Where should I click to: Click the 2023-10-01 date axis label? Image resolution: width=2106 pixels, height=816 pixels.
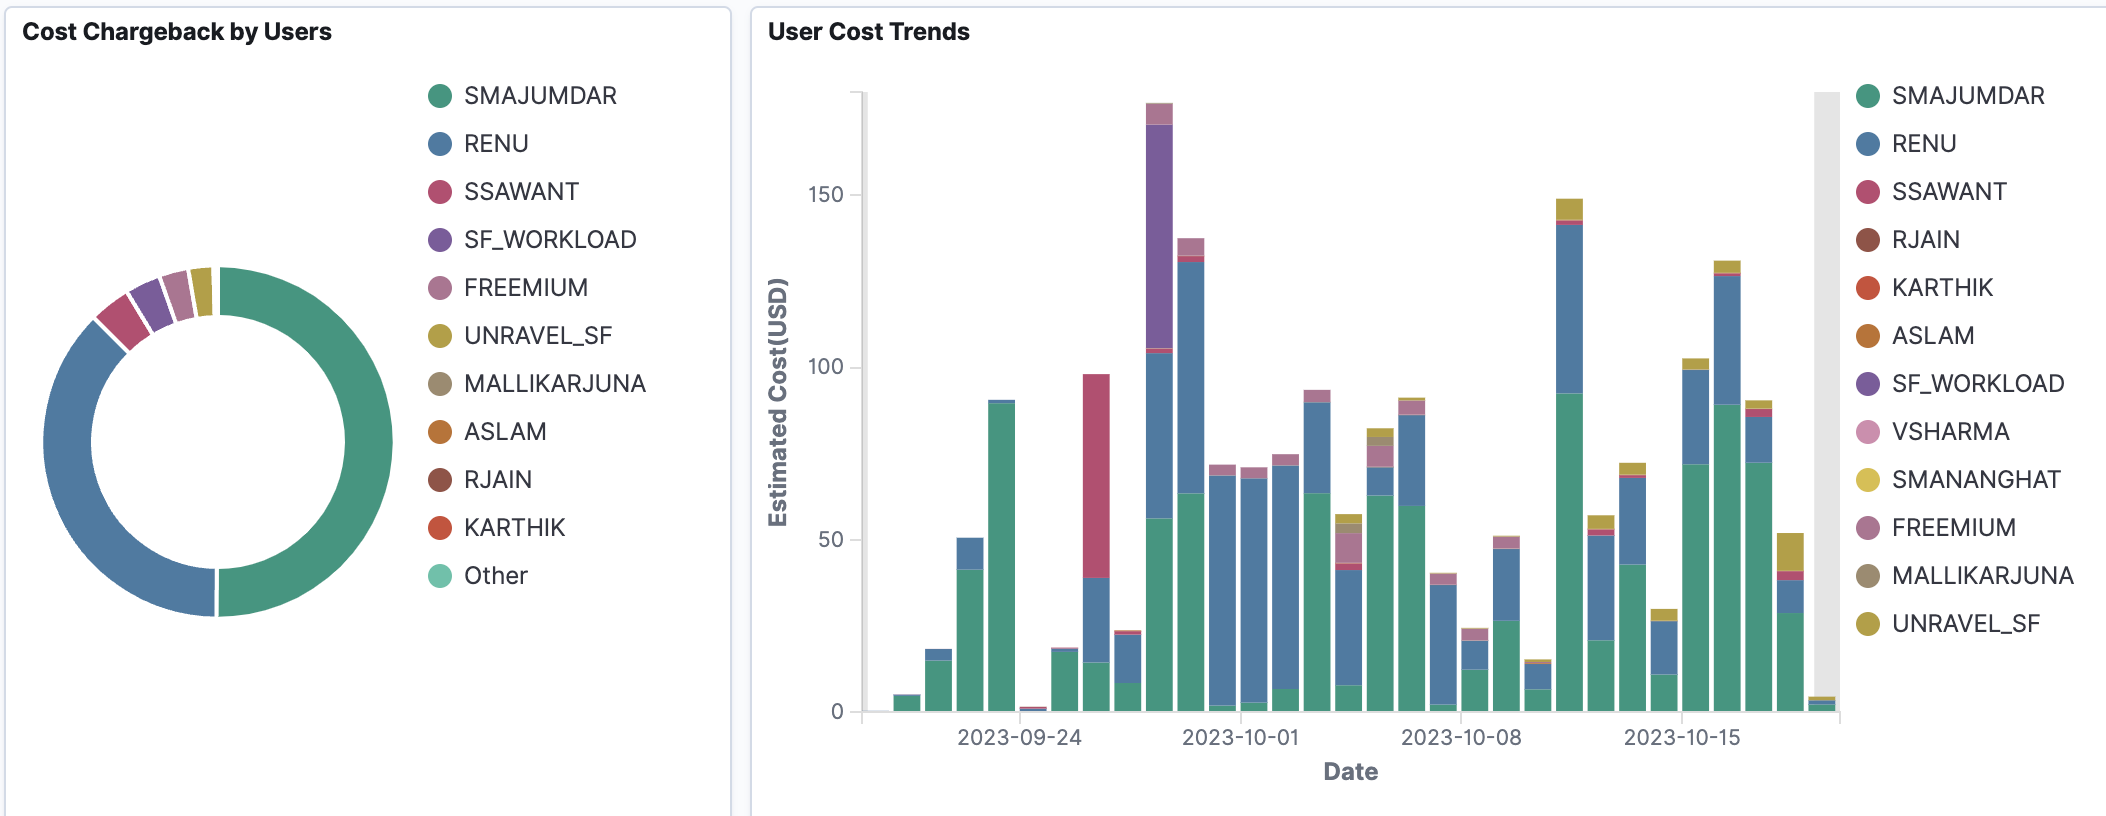click(x=1240, y=738)
